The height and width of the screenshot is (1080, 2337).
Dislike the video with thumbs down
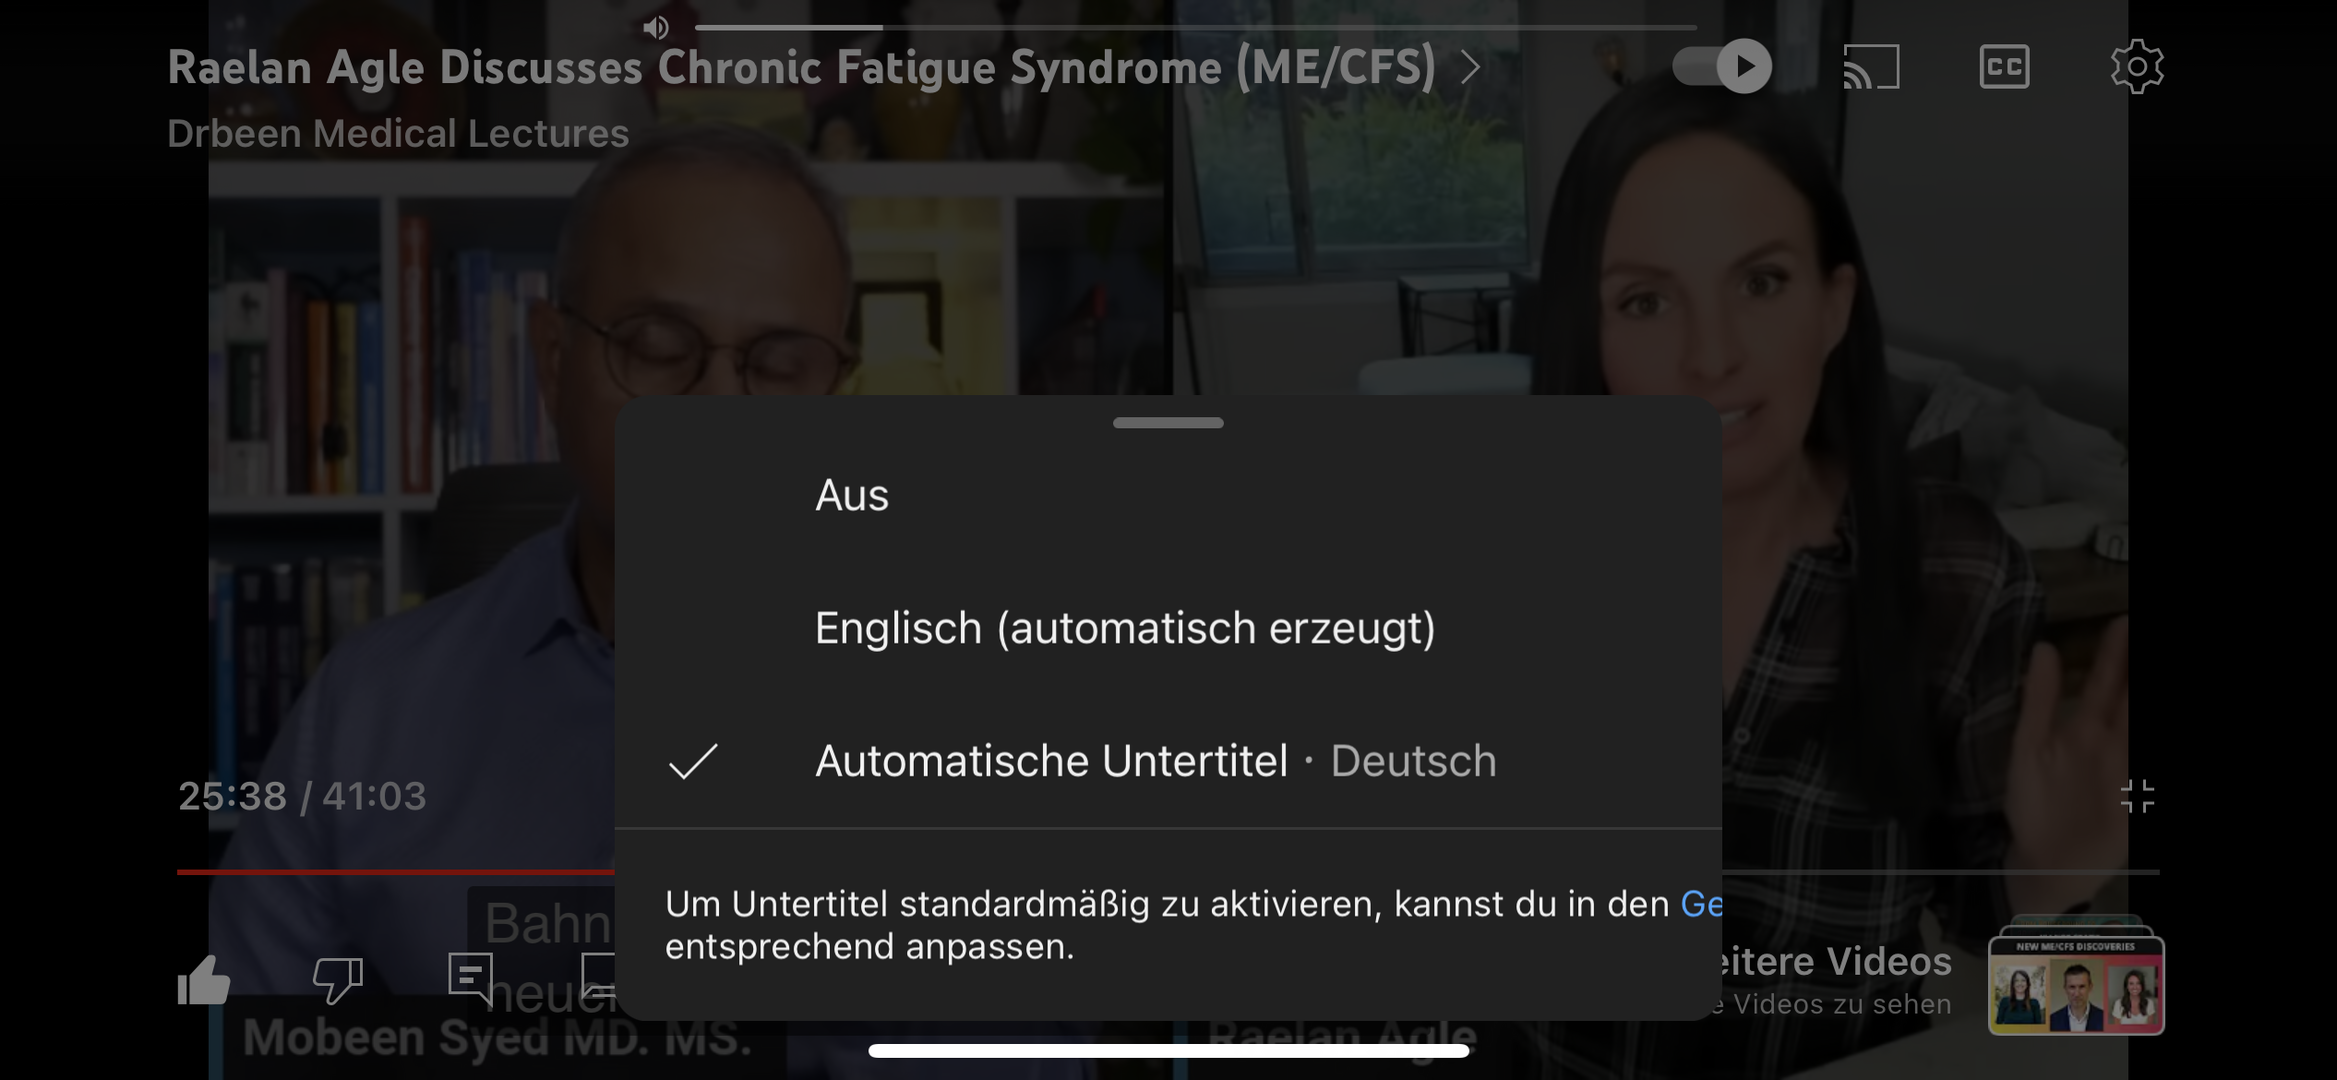pyautogui.click(x=338, y=980)
